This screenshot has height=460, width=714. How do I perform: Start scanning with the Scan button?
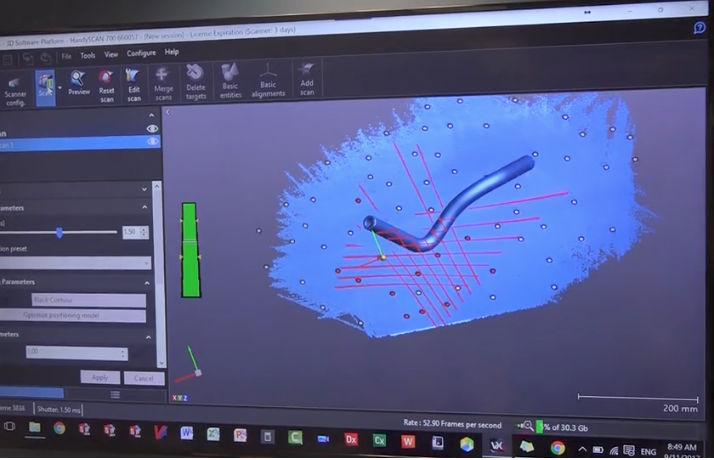coord(45,87)
